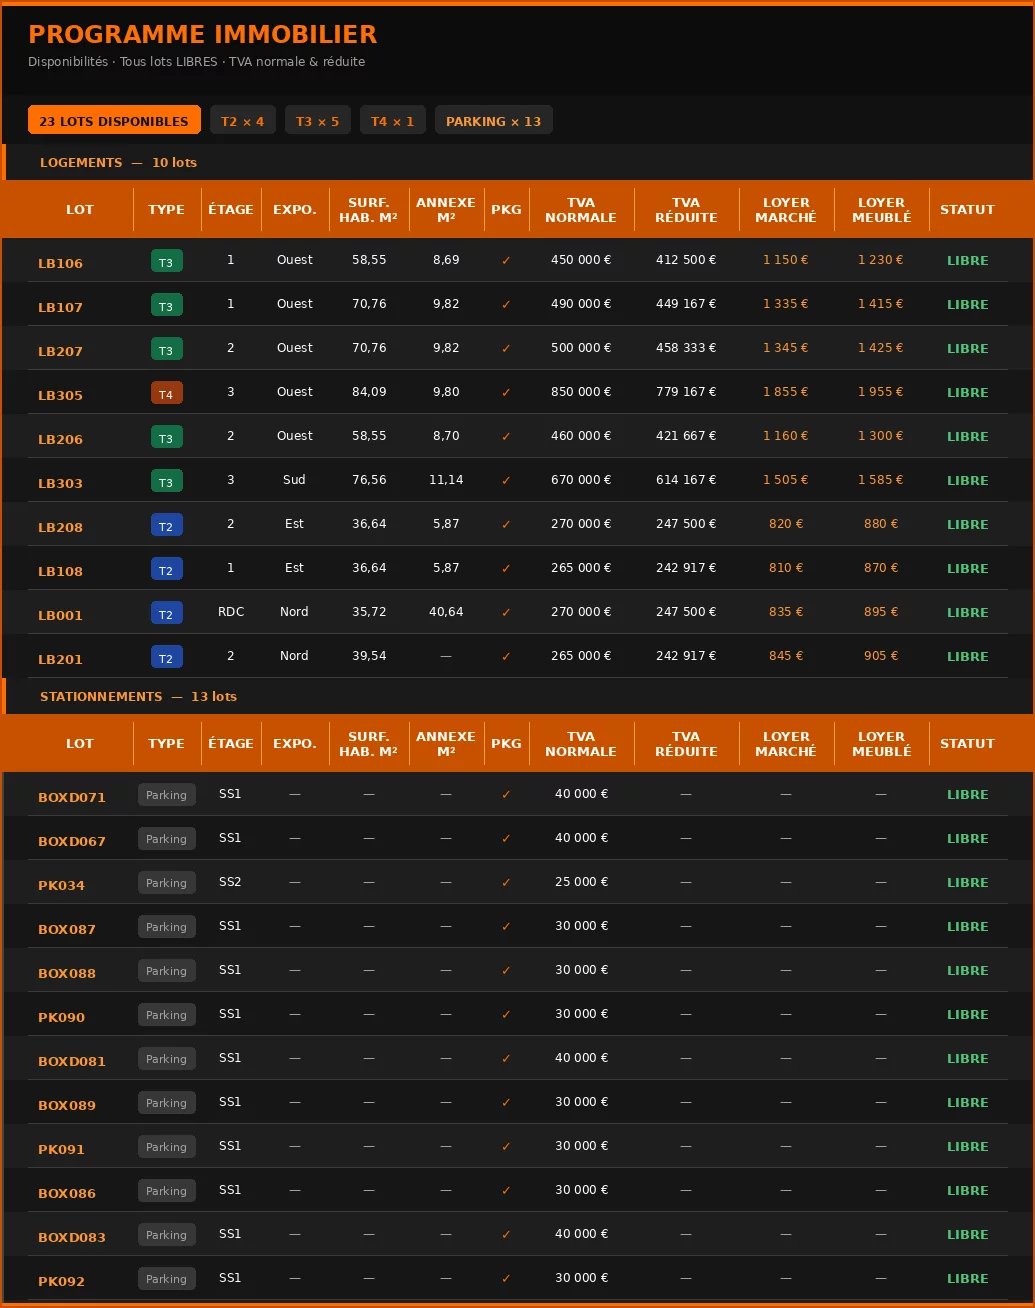Click the LIBRE status of lot LB305
This screenshot has height=1308, width=1035.
[x=967, y=393]
